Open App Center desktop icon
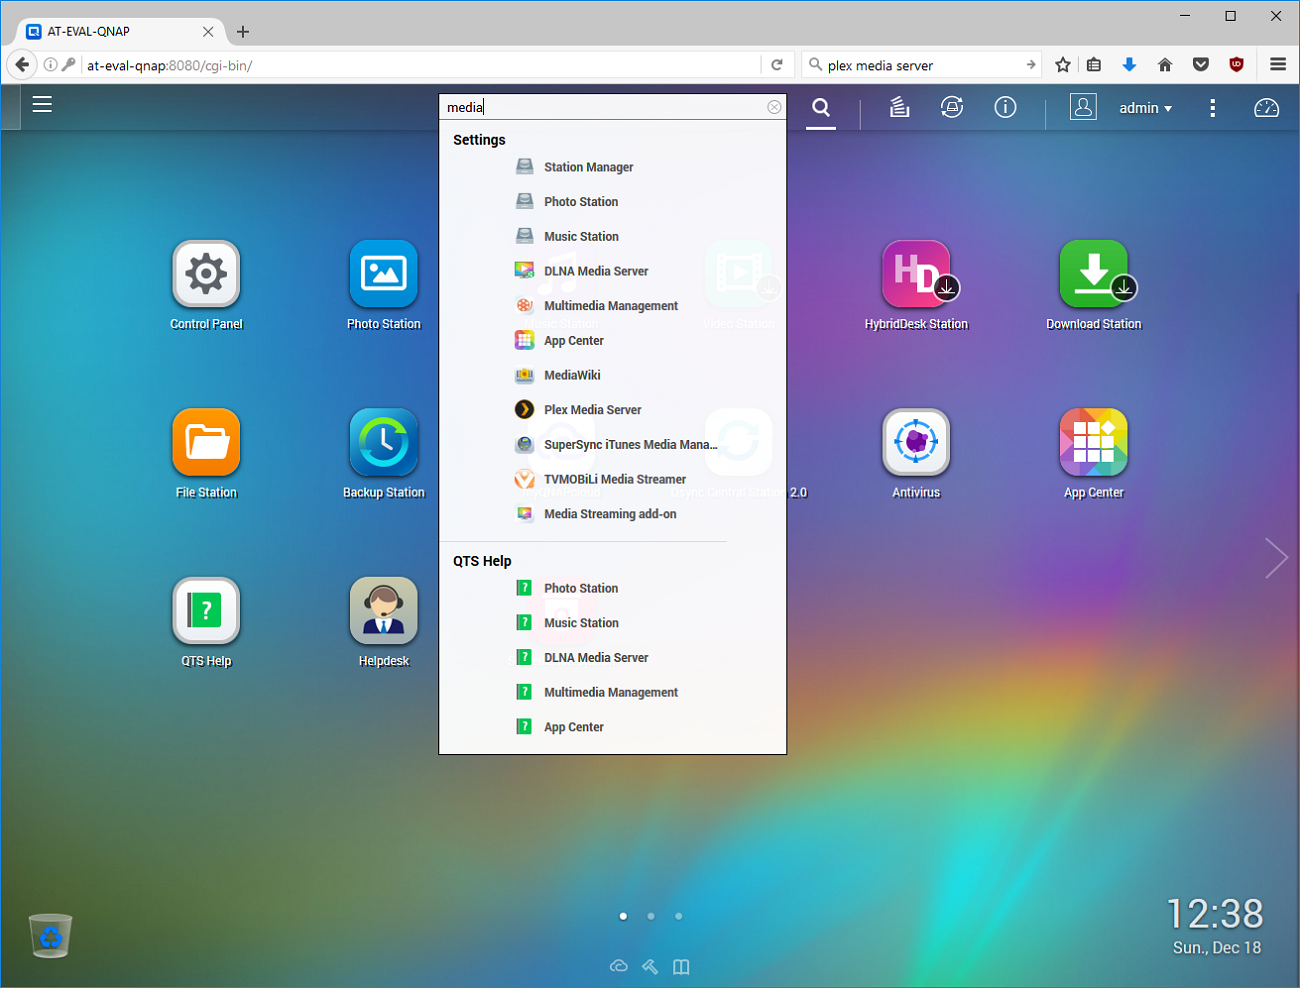The width and height of the screenshot is (1300, 988). [x=1094, y=442]
